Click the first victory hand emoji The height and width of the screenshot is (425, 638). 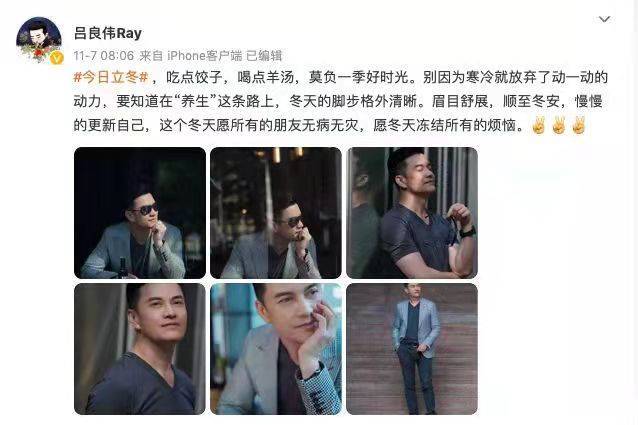[x=539, y=125]
